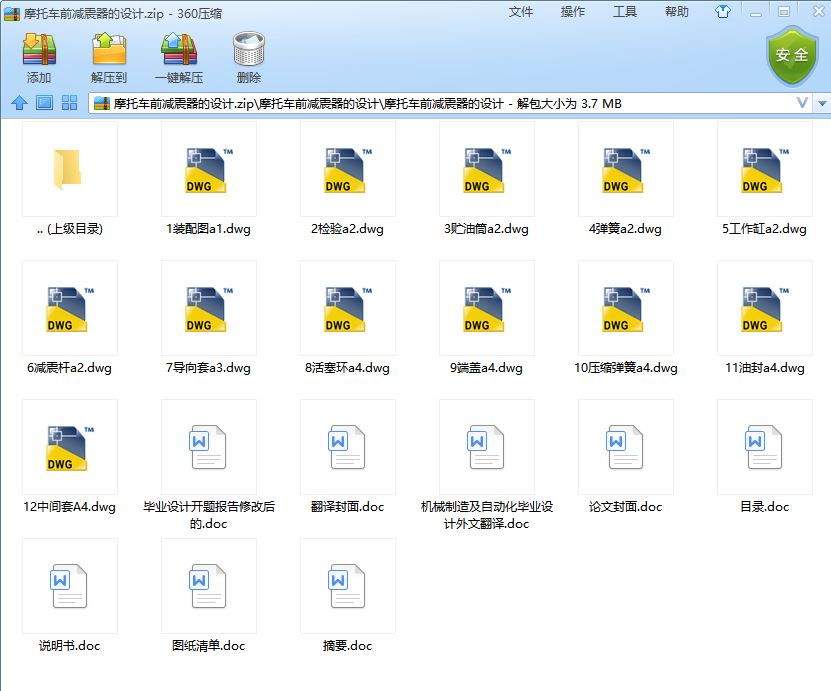The image size is (831, 691).
Task: Go up one level with arrow icon
Action: click(18, 103)
